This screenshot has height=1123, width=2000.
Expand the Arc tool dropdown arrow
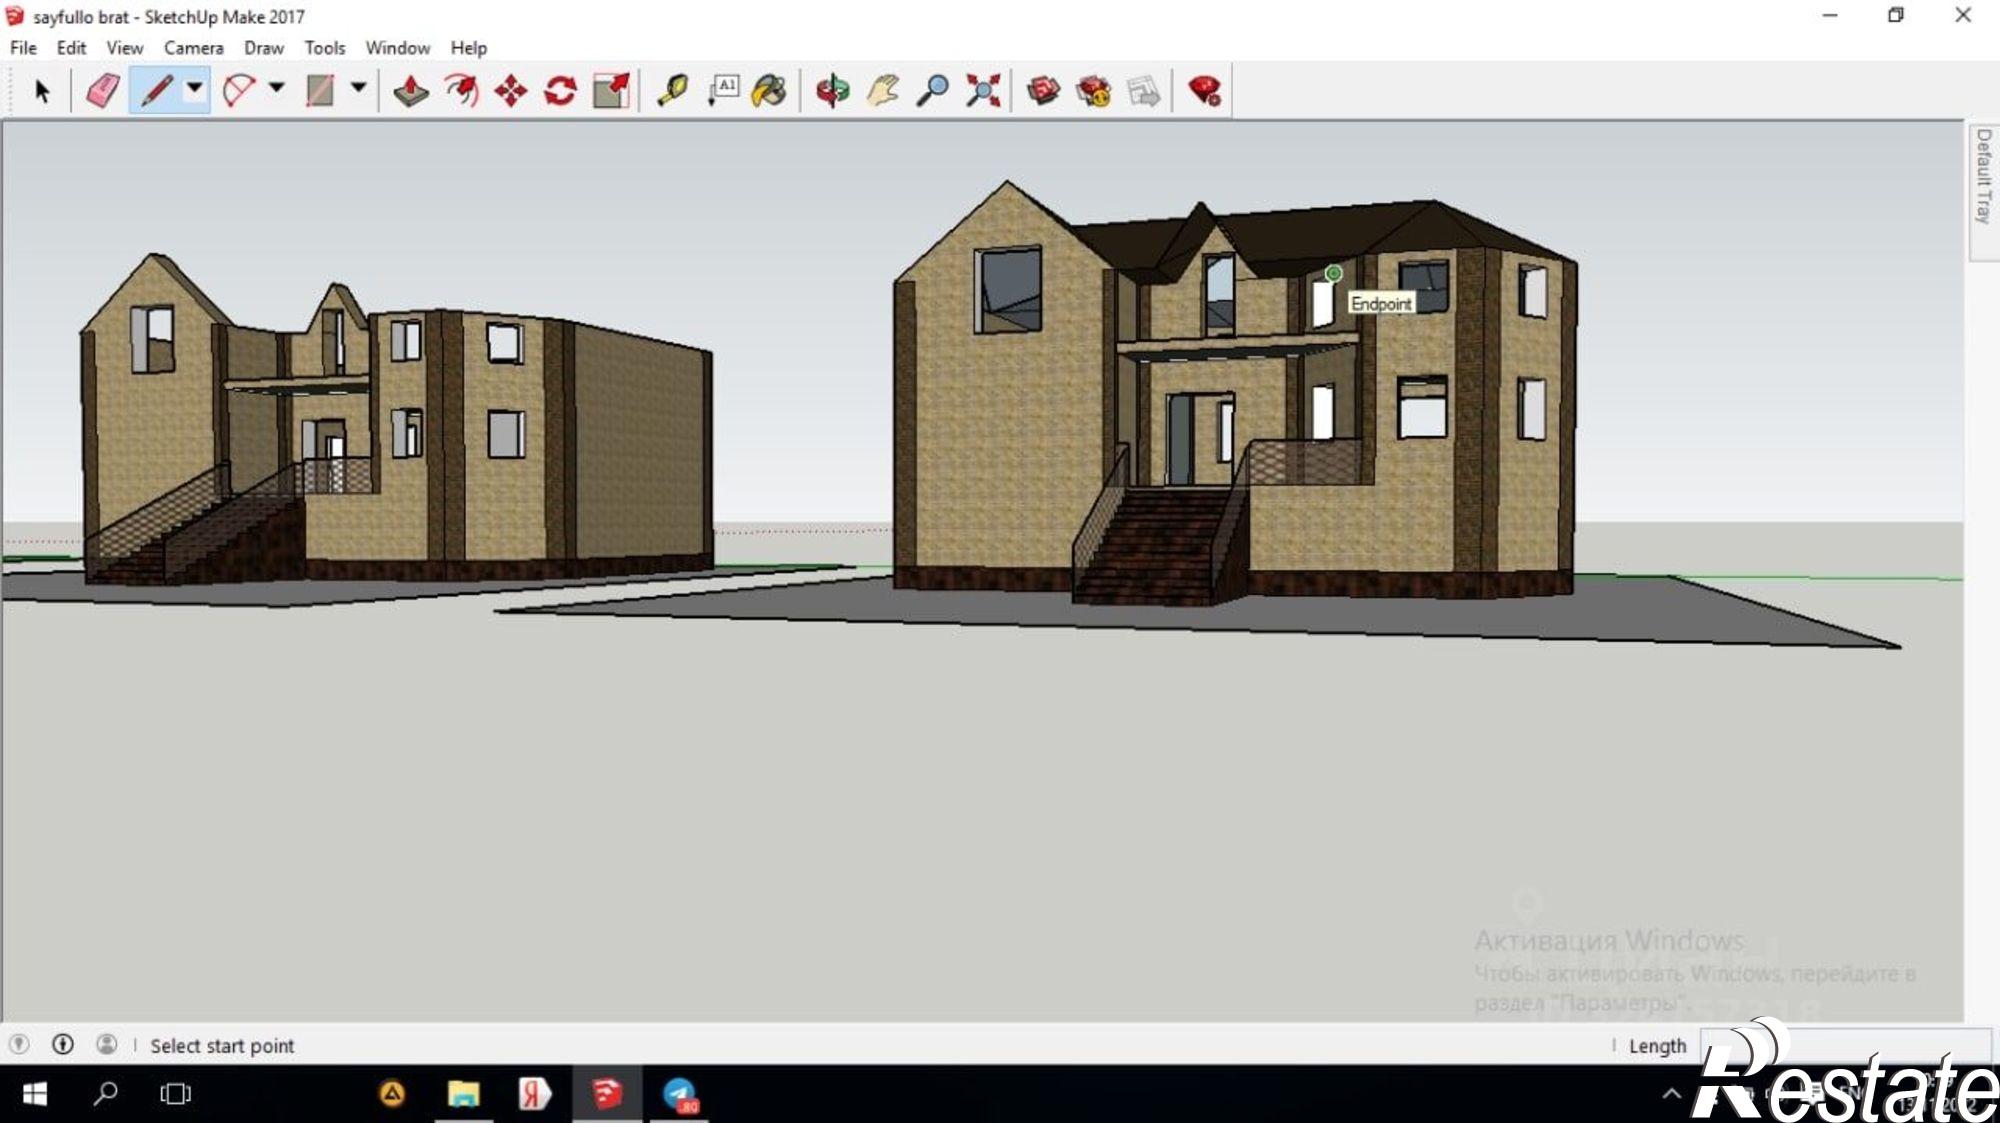(277, 88)
